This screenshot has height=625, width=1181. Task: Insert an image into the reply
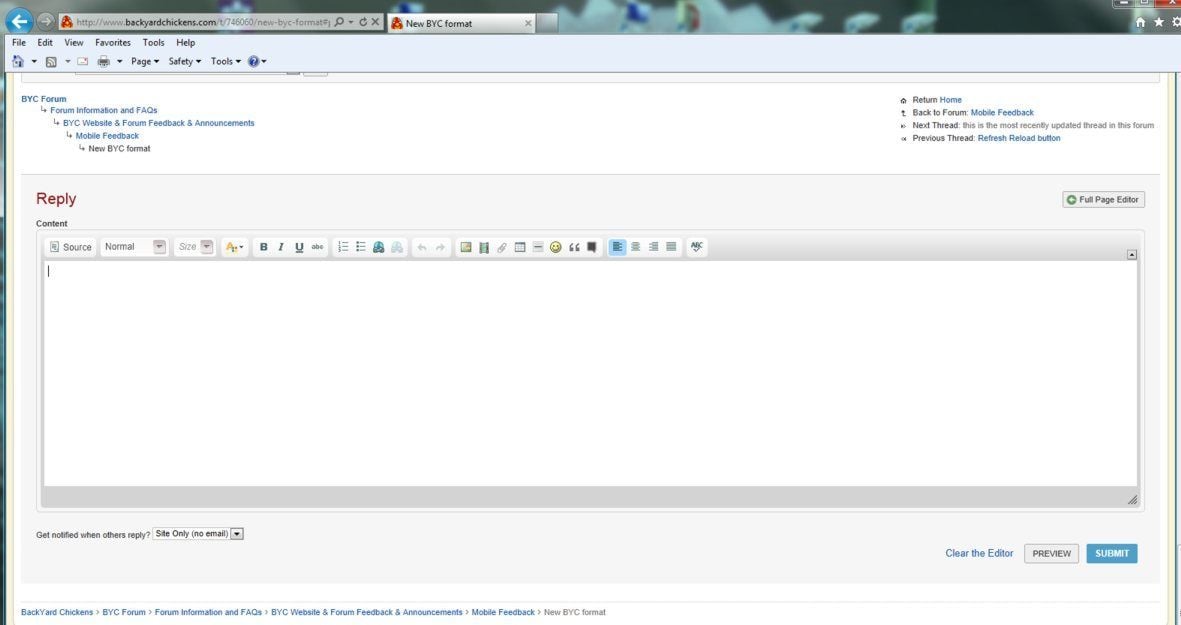click(466, 247)
